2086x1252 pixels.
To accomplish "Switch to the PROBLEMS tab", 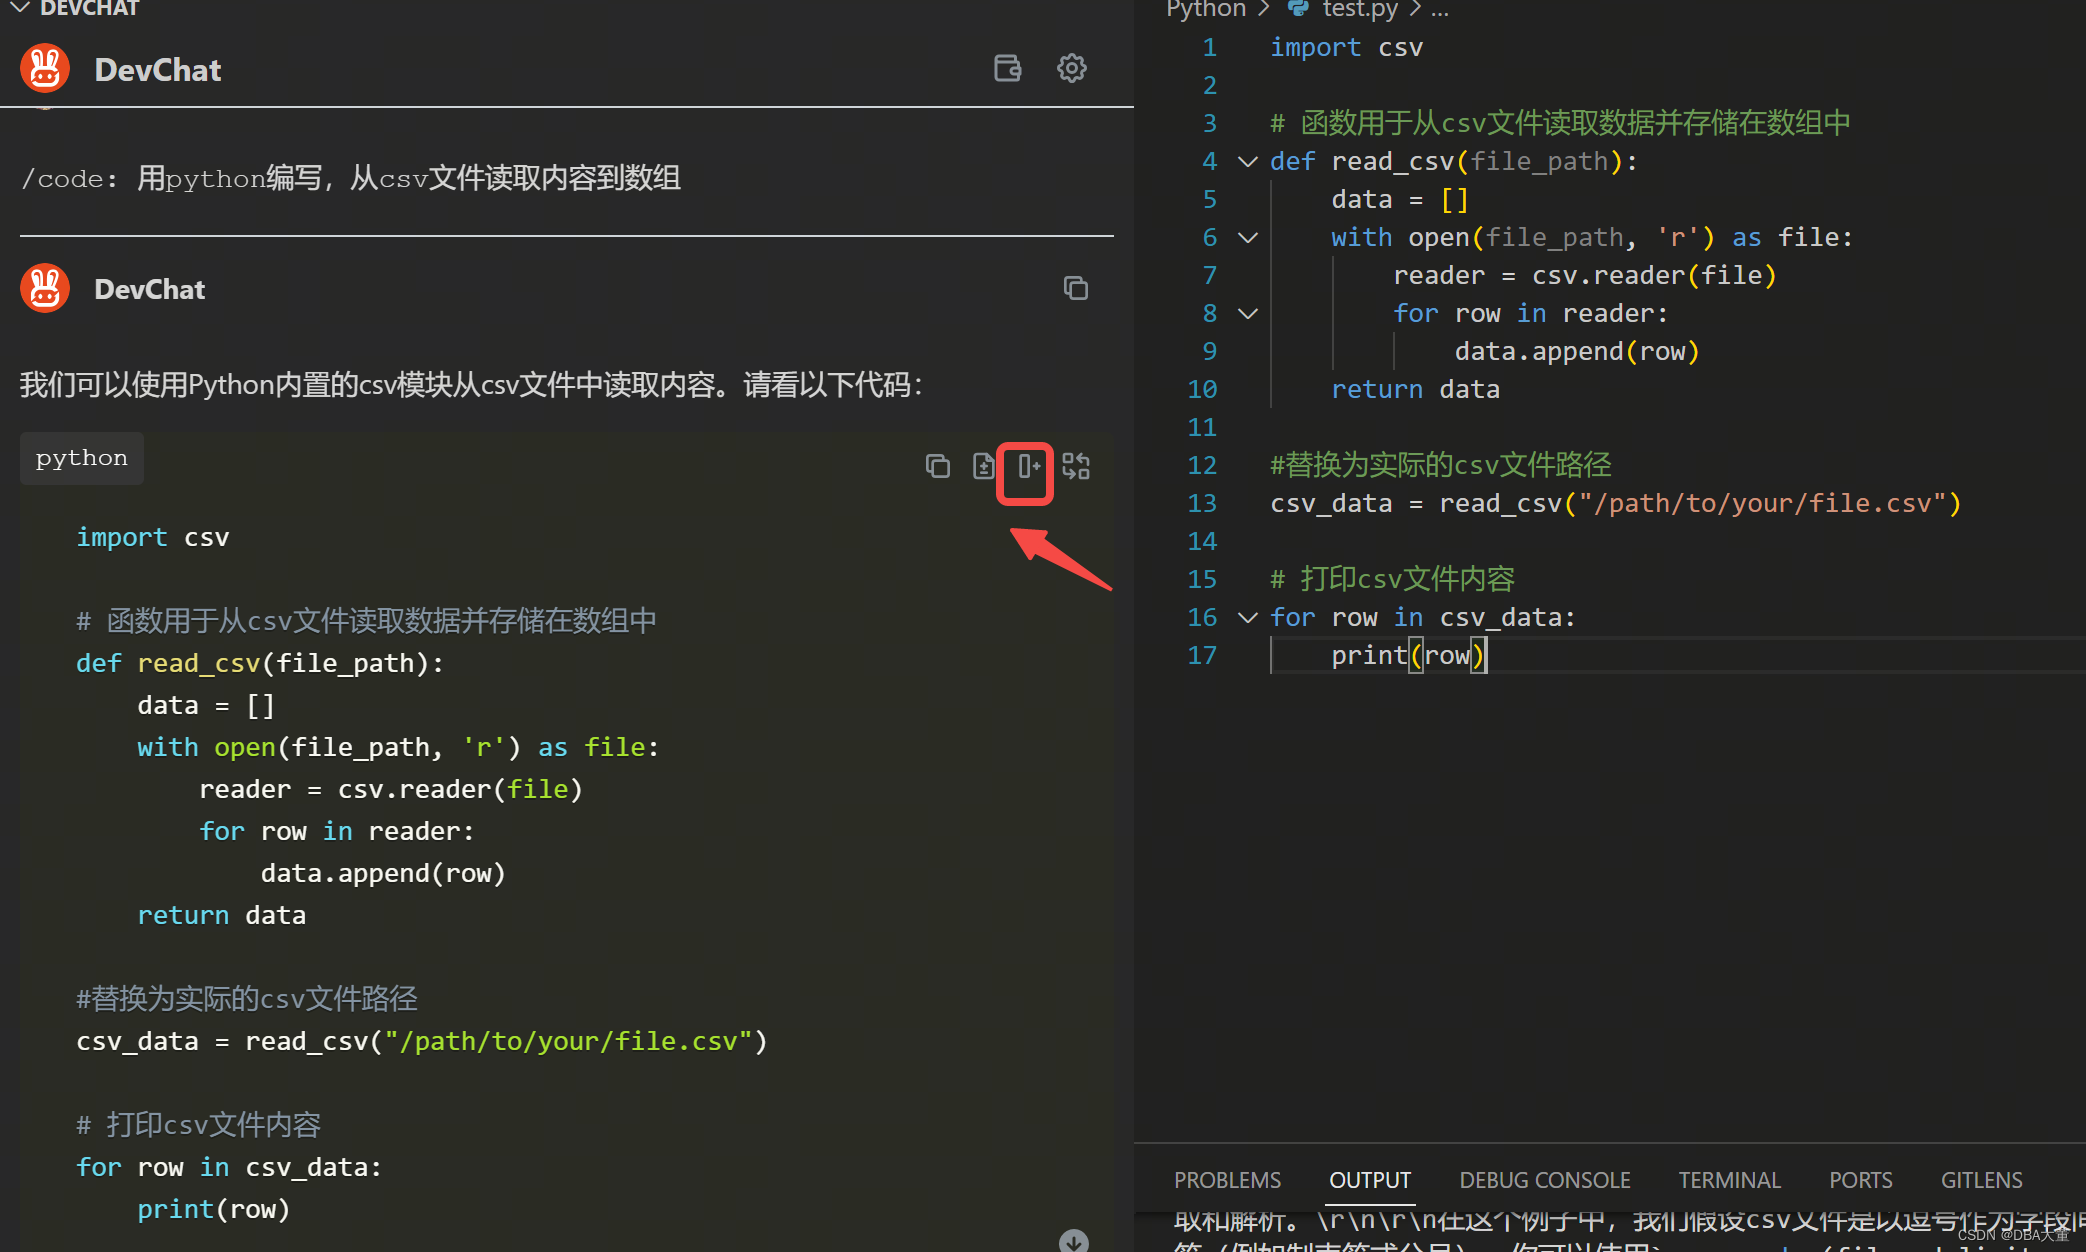I will pyautogui.click(x=1227, y=1180).
